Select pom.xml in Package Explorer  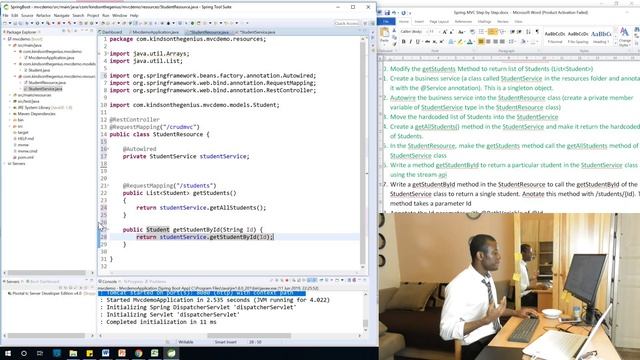(25, 157)
